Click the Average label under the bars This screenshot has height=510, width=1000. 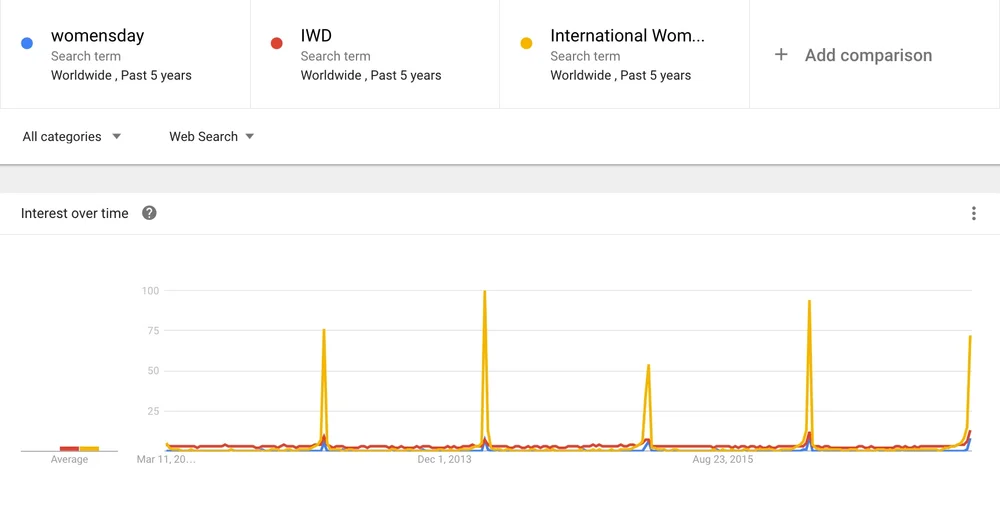70,460
